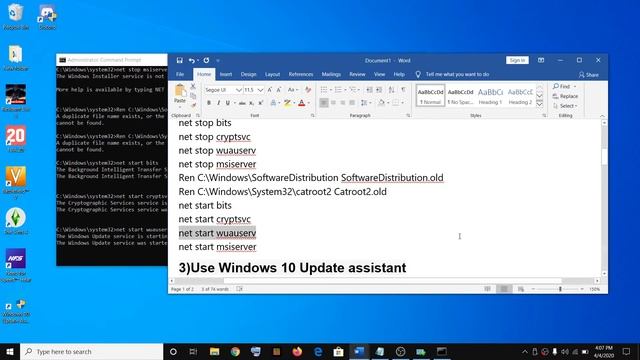Toggle align left for paragraph

324,103
